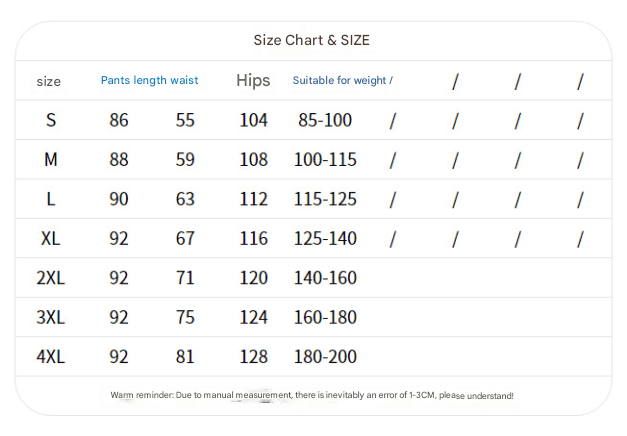
Task: Click the weight range 180-200
Action: click(325, 356)
